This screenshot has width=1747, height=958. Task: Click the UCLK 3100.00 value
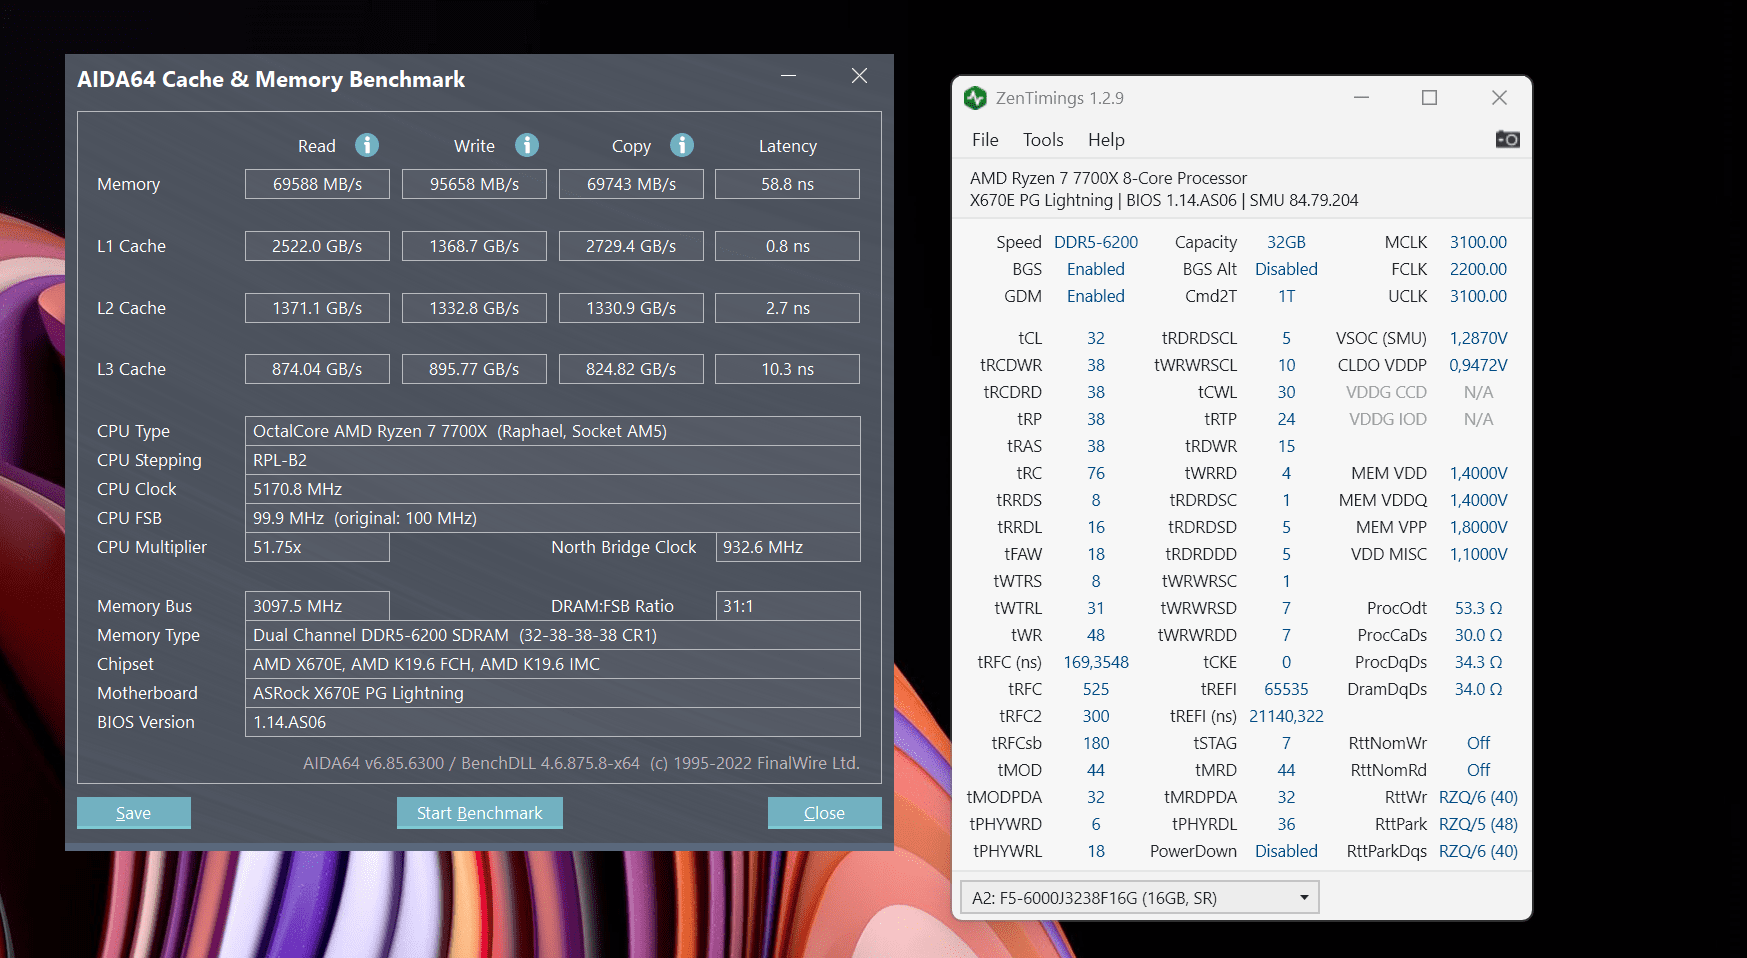coord(1478,296)
